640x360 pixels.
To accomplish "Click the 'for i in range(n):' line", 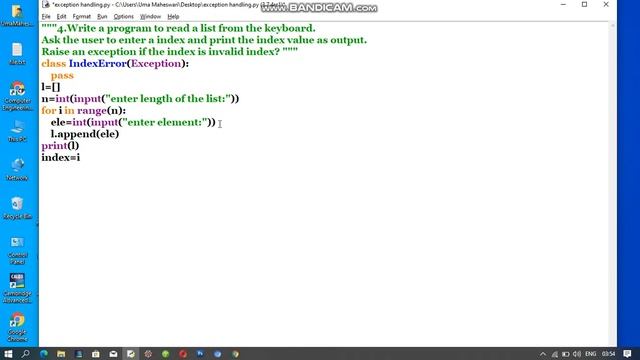I will click(84, 111).
